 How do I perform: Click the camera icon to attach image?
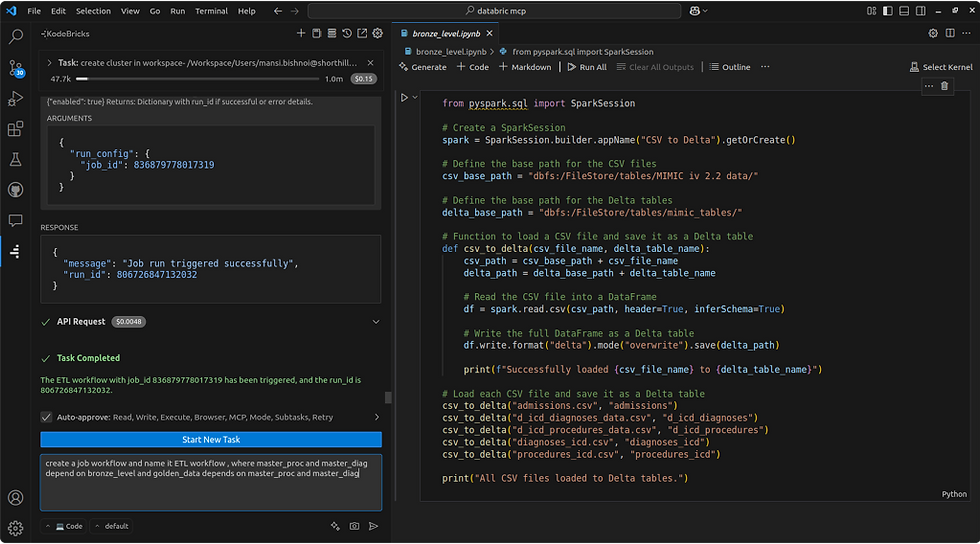coord(354,526)
